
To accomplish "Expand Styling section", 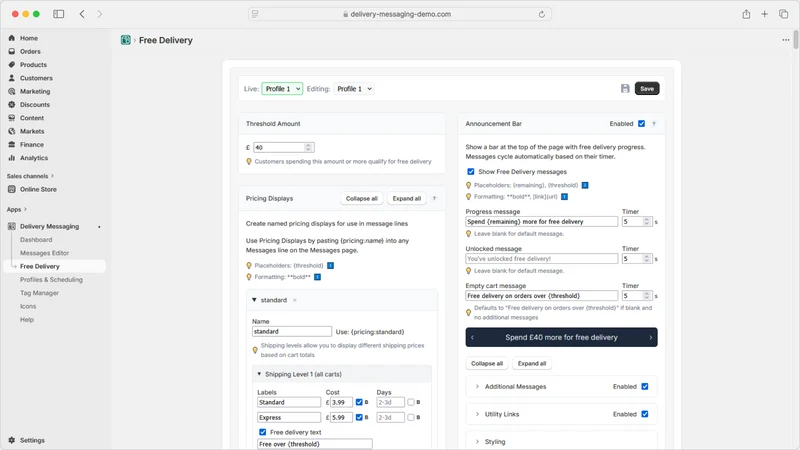I will pos(477,441).
